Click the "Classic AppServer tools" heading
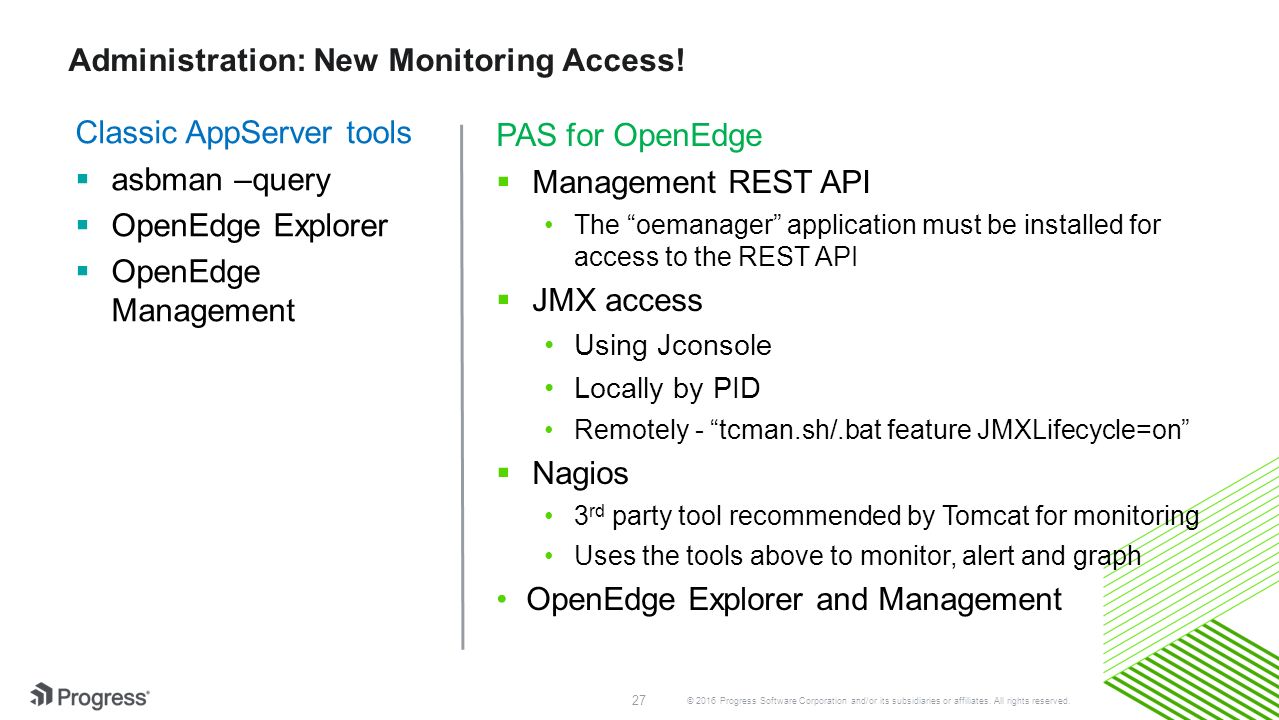This screenshot has height=720, width=1279. click(244, 132)
